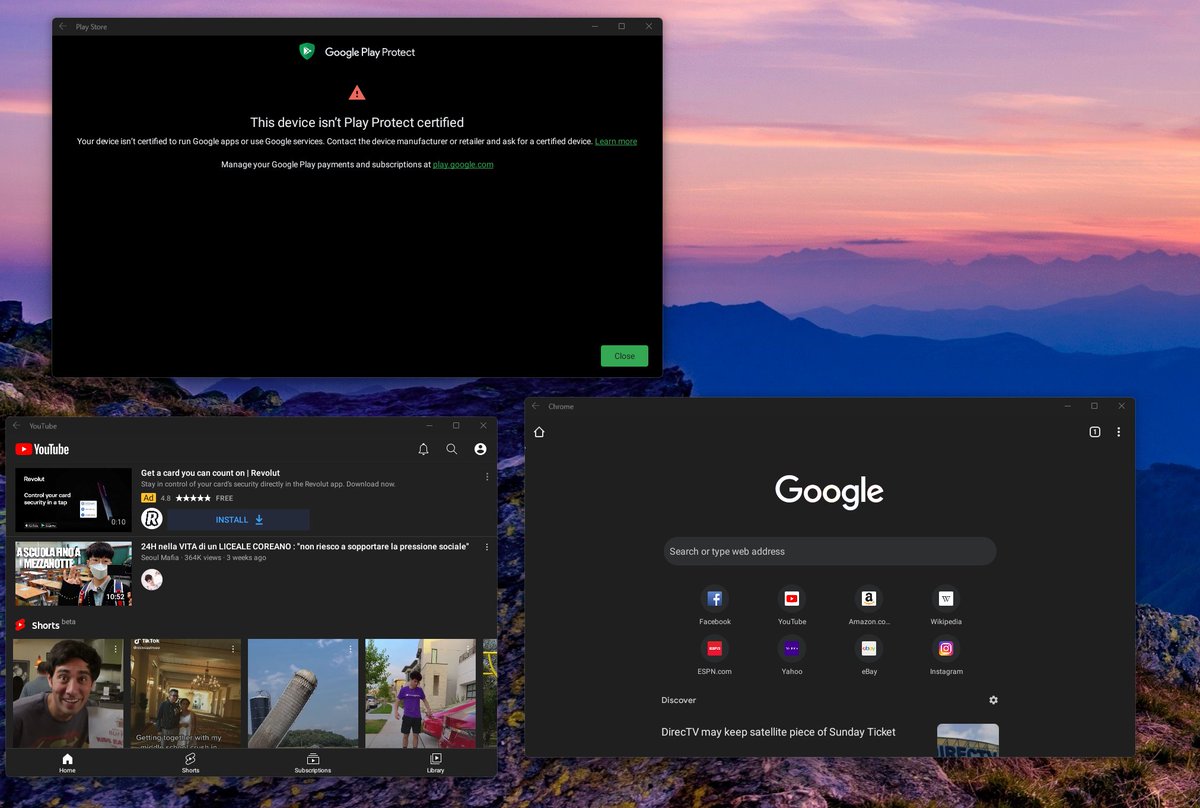Open the YouTube search magnifier

(452, 450)
